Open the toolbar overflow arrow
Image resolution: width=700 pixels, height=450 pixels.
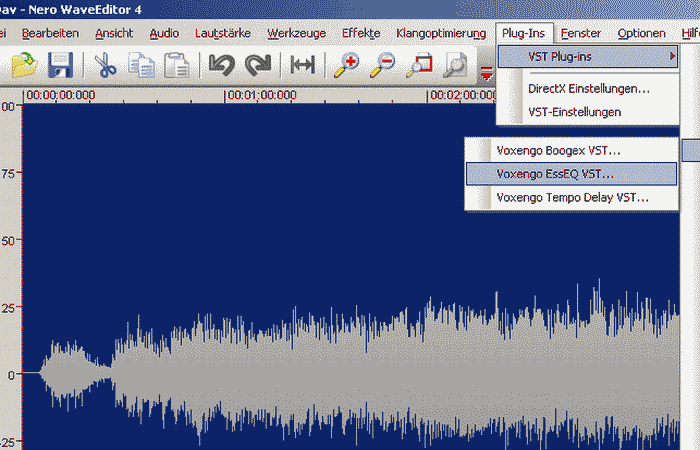pyautogui.click(x=486, y=72)
